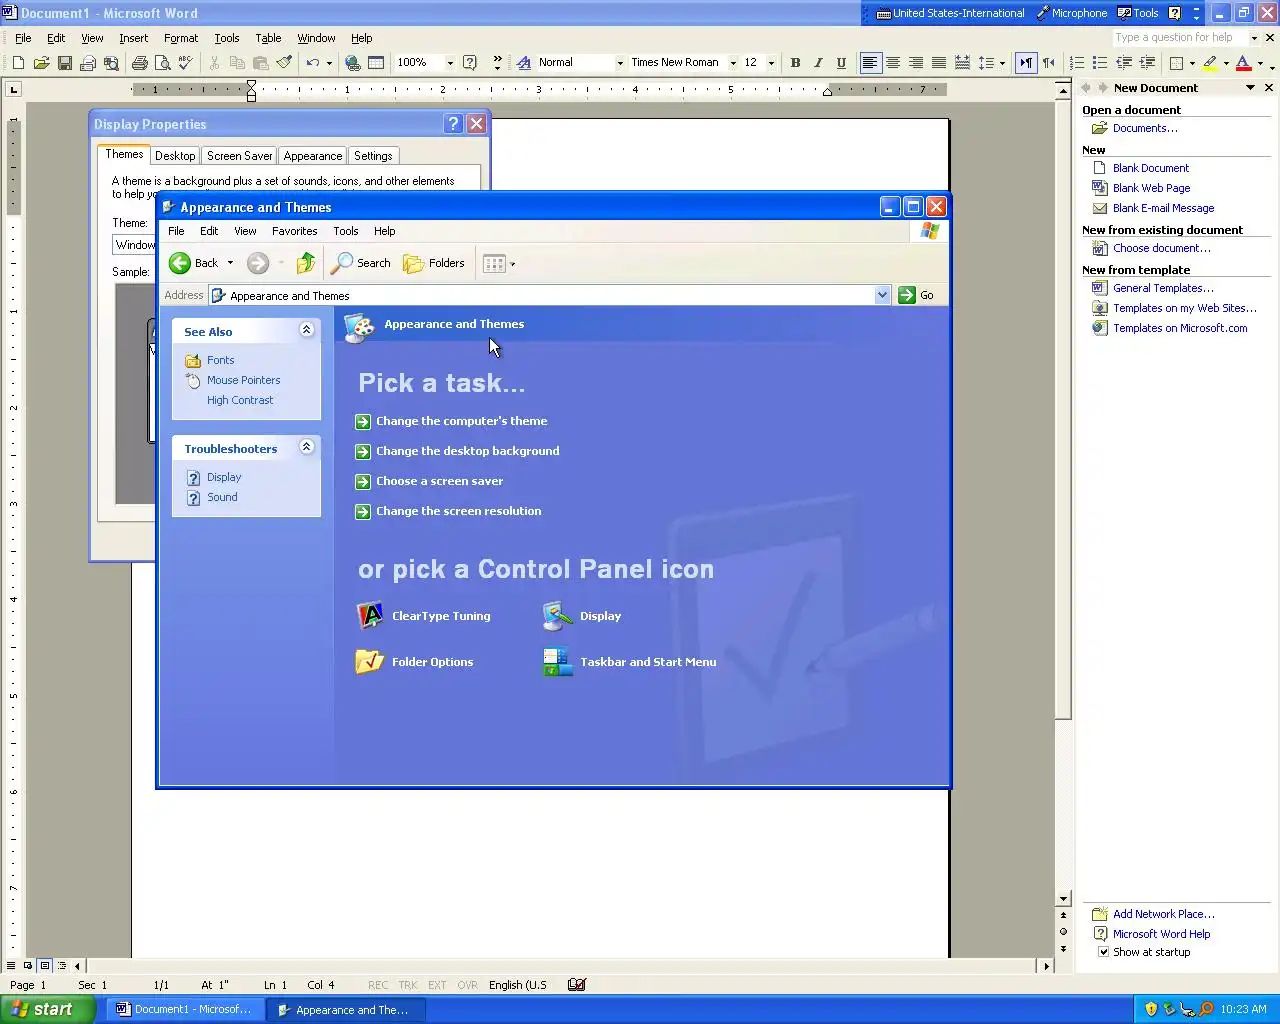Open the line spacing dropdown arrow
Screen dimensions: 1280x1024
click(x=1002, y=63)
